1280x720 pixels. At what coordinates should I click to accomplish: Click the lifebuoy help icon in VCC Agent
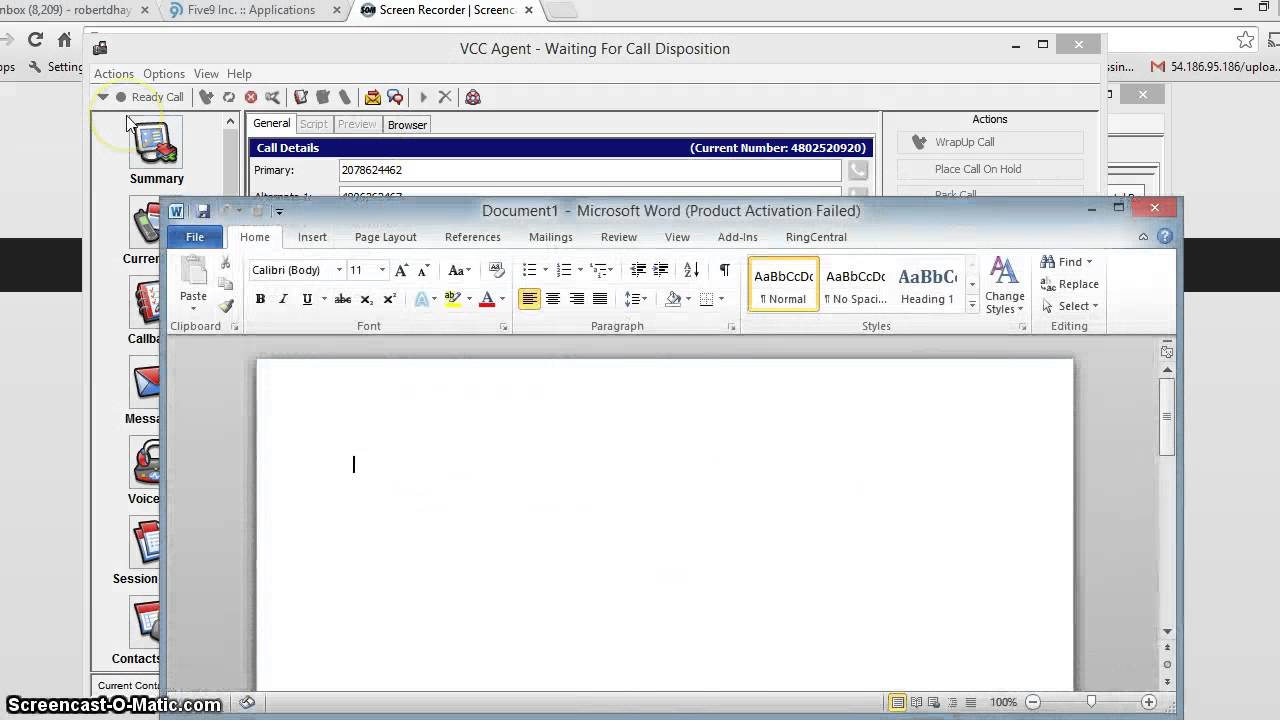click(473, 97)
